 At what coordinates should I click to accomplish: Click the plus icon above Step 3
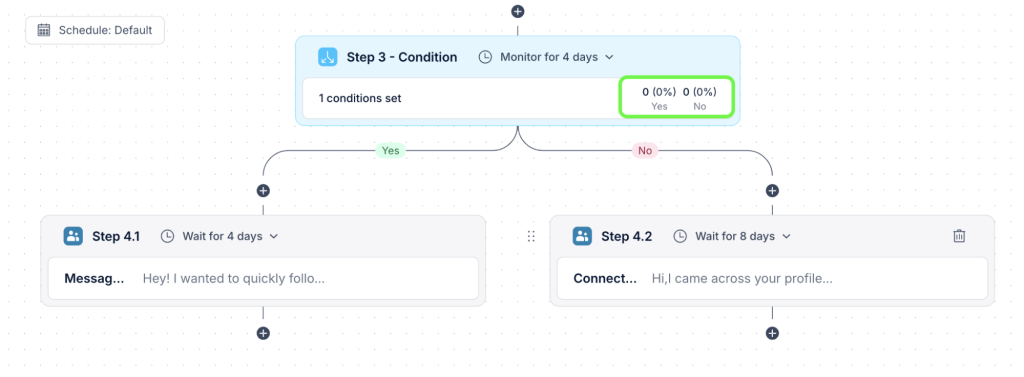coord(518,11)
